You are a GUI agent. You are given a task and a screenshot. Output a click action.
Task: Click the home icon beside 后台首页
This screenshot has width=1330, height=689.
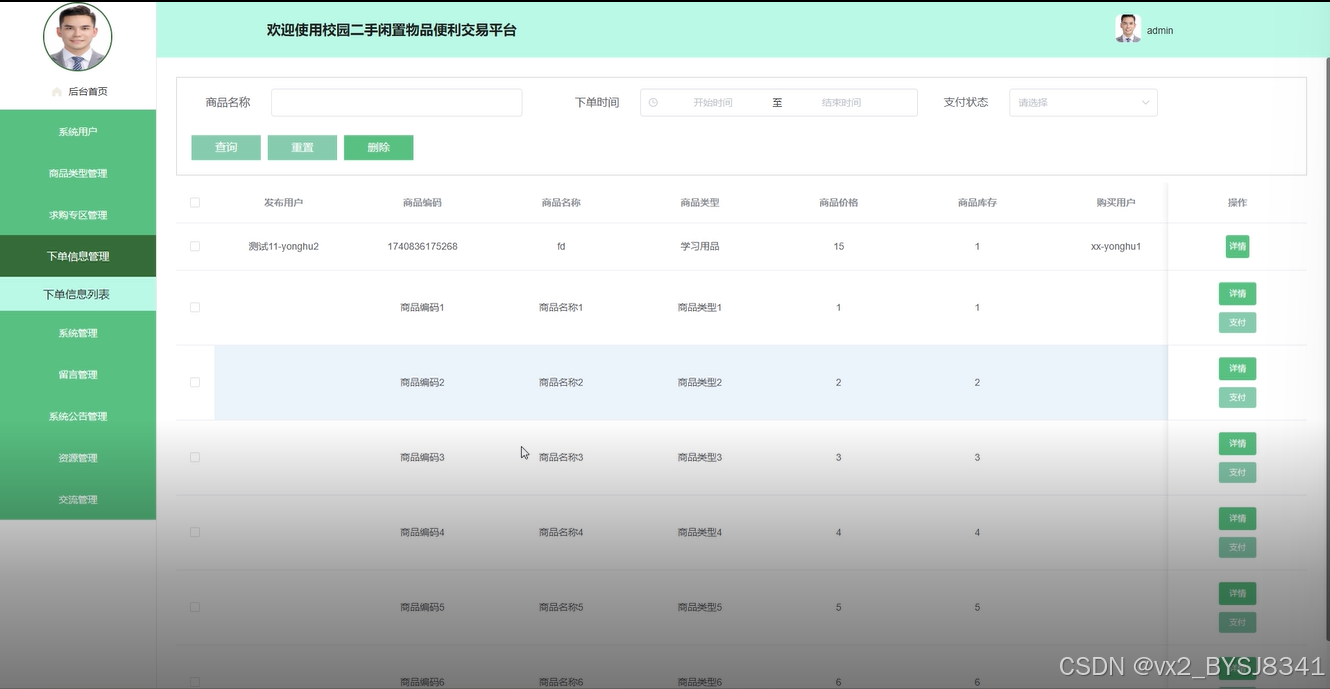pyautogui.click(x=57, y=92)
